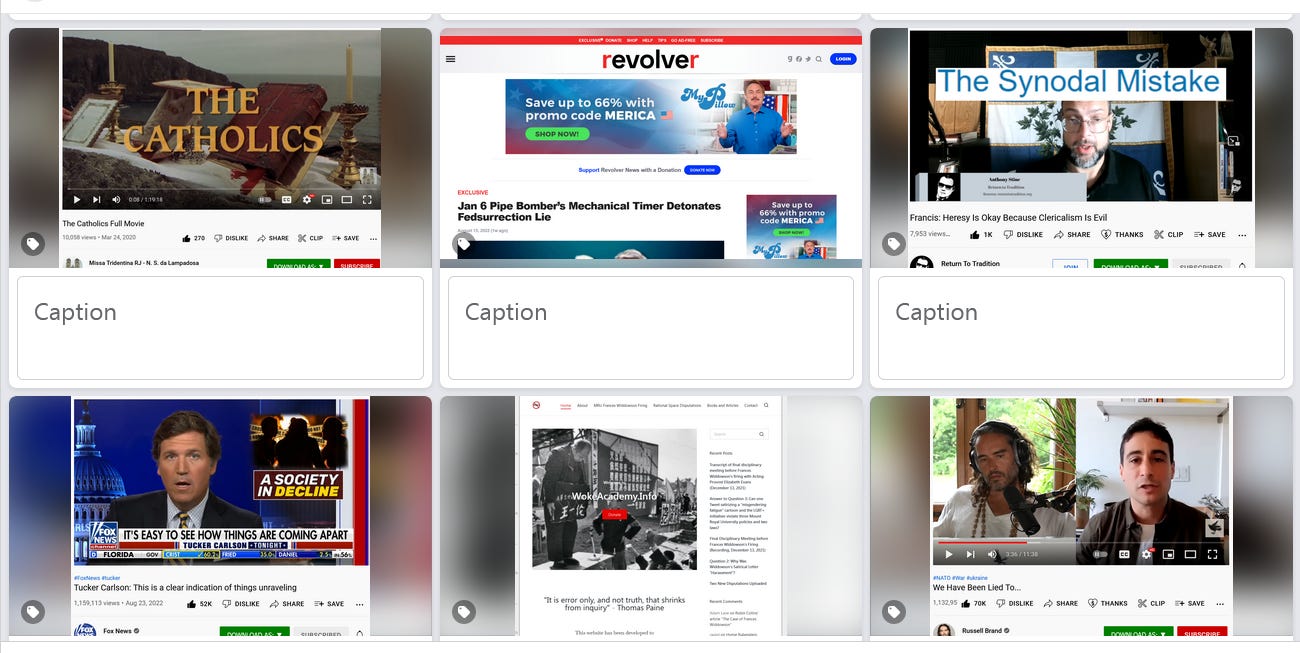Click the fullscreen icon in The Catholics player
This screenshot has width=1300, height=653.
[x=367, y=199]
